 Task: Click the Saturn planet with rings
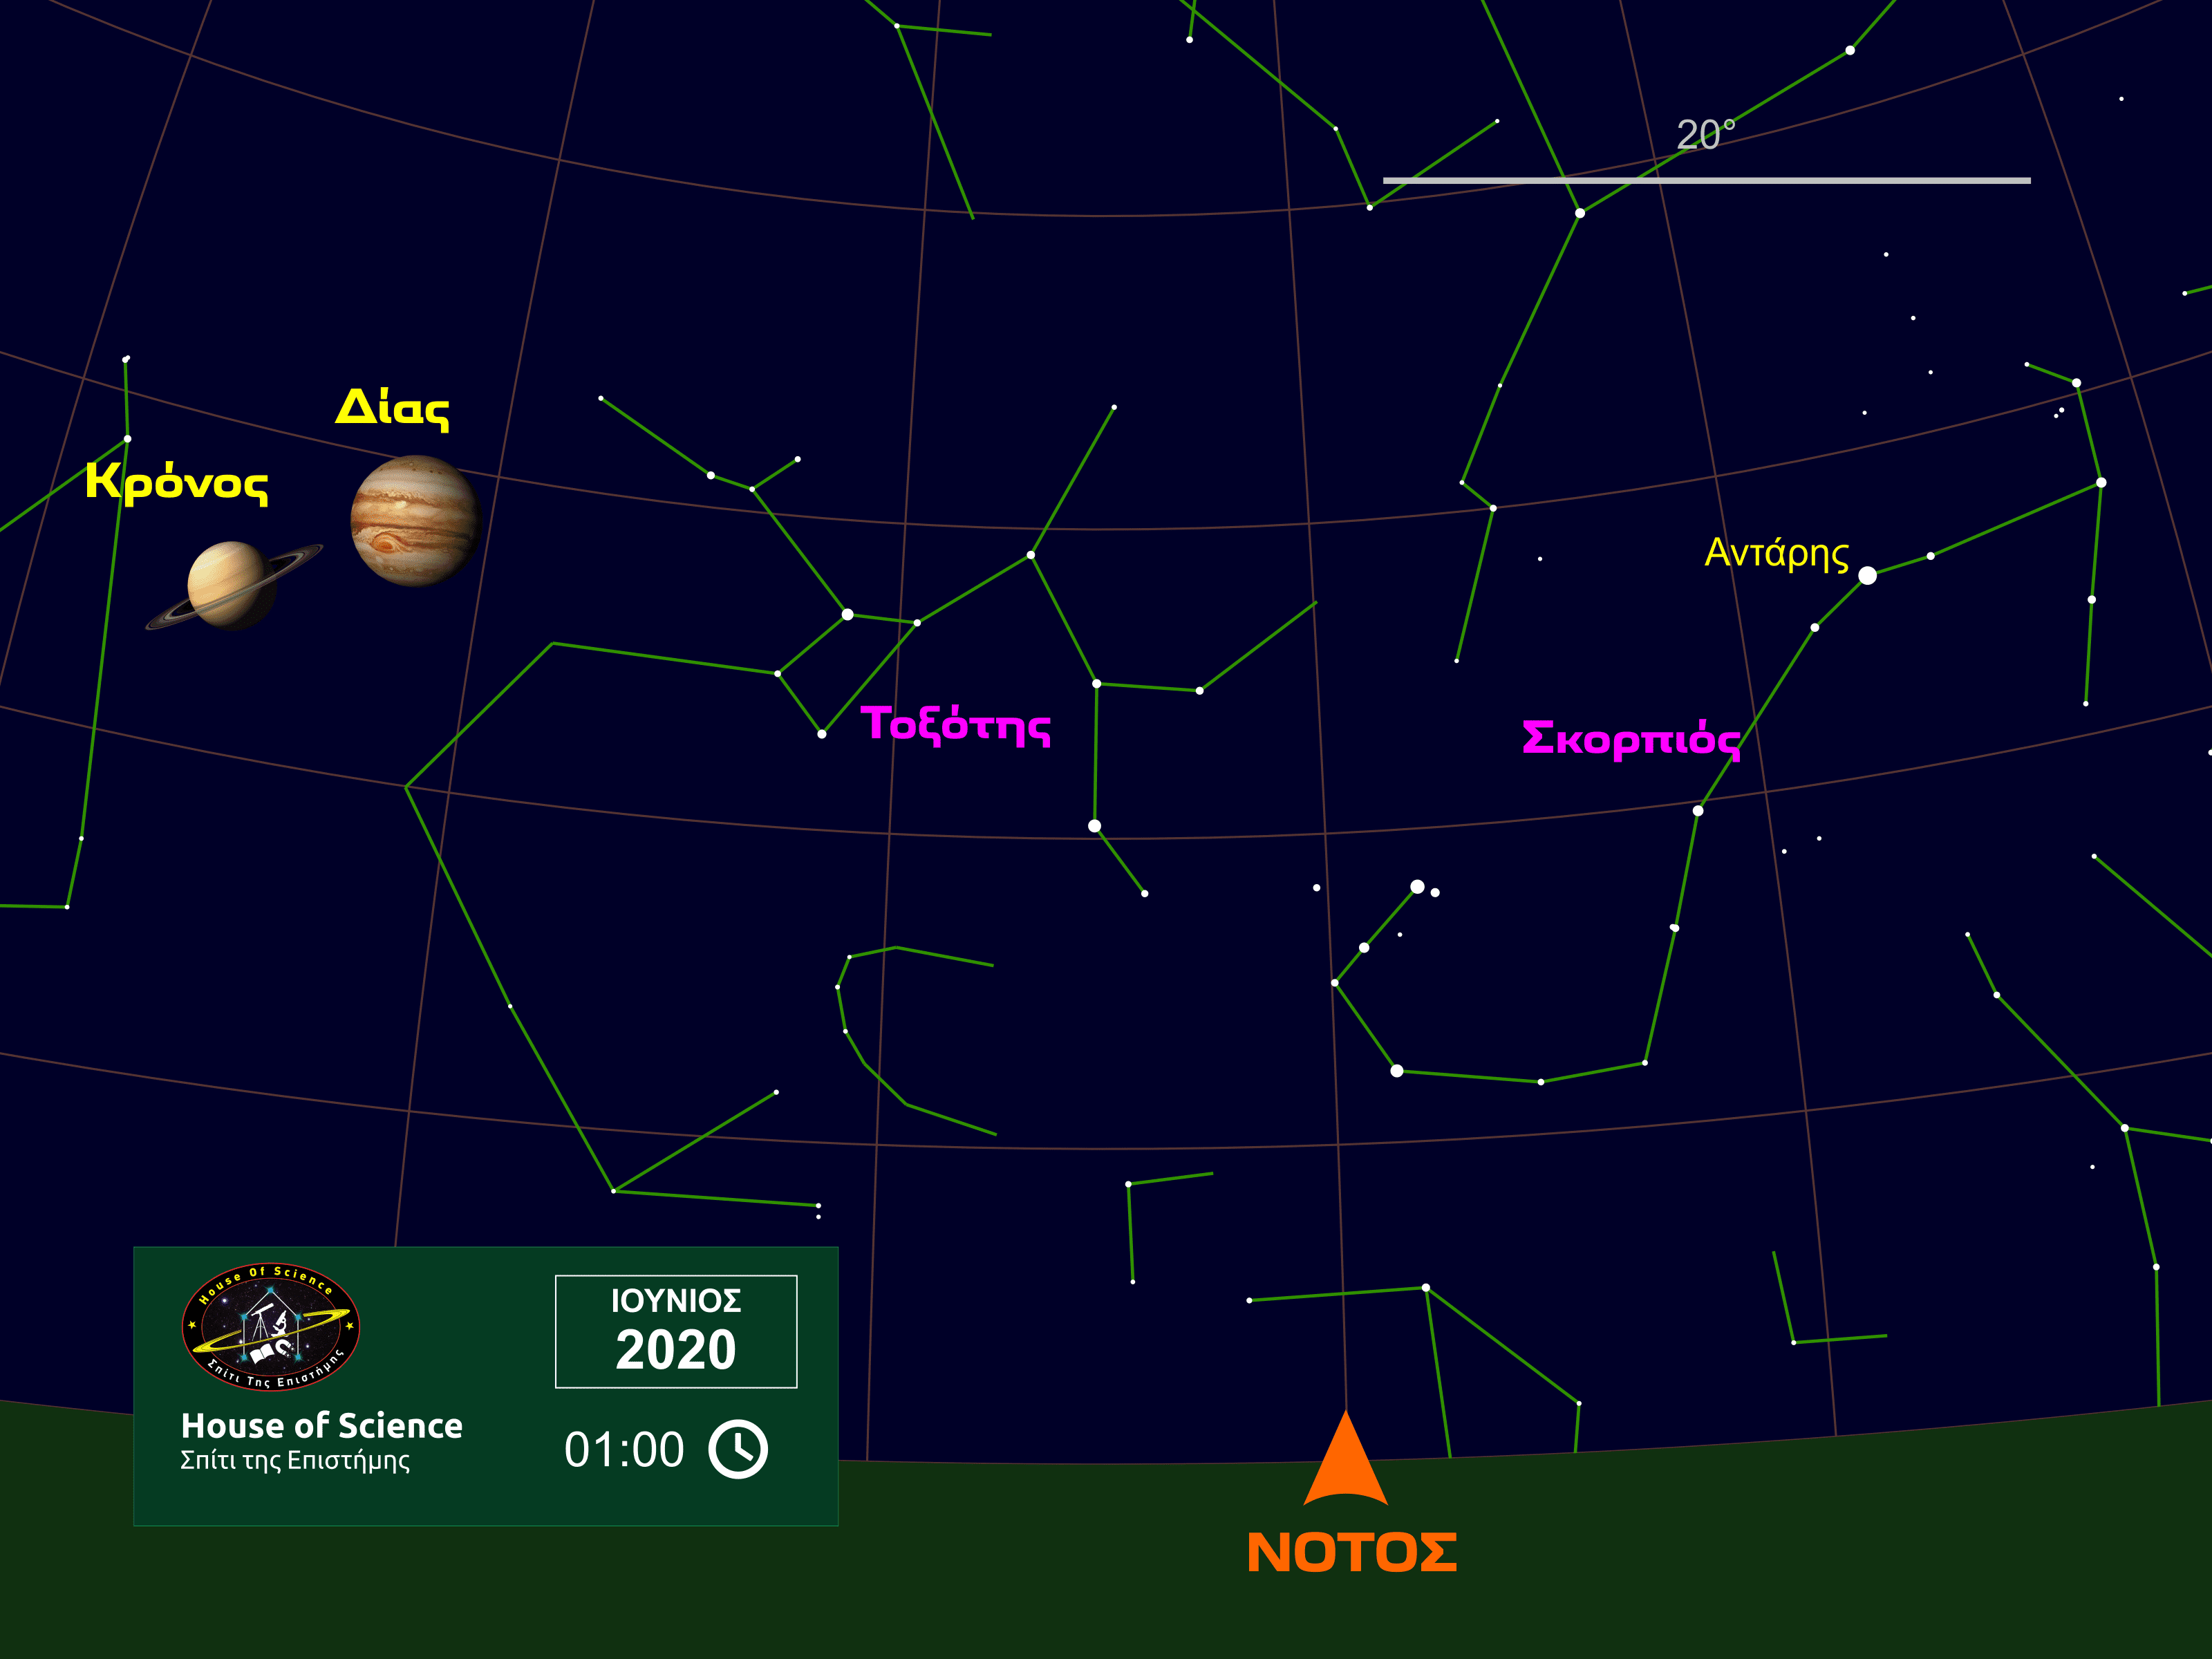pyautogui.click(x=232, y=586)
